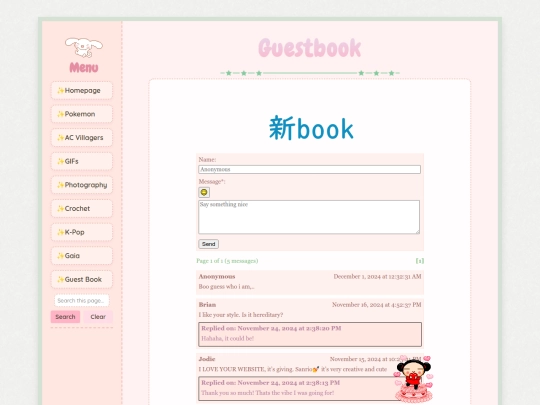Click timestamp November 16, 2024 at 4:52:37 PM
540x405 pixels.
tap(376, 305)
